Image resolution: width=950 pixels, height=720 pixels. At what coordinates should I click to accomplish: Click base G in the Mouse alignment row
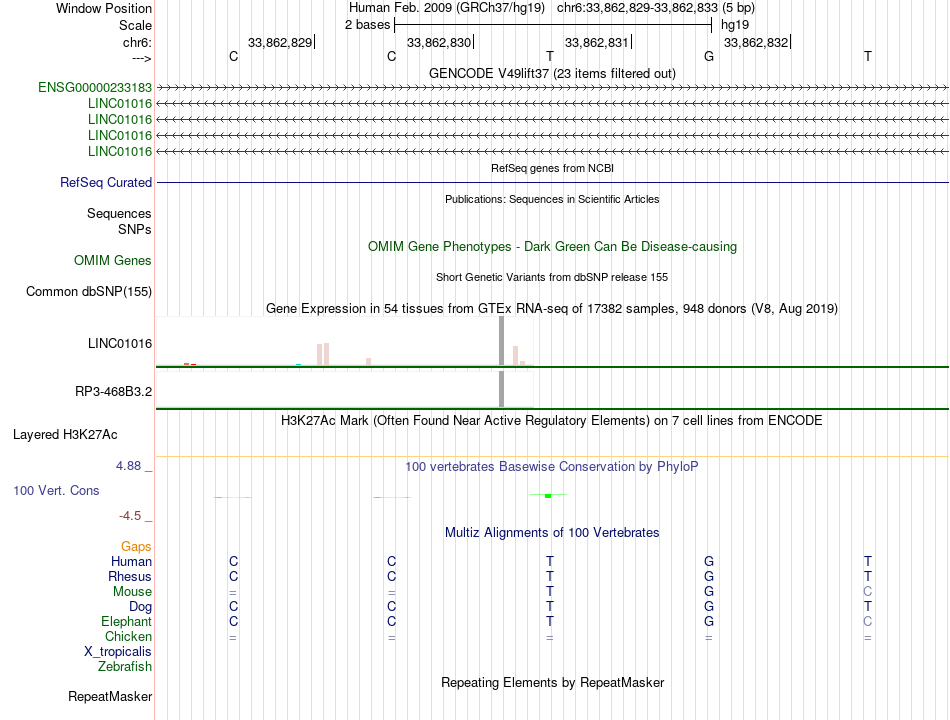[709, 592]
